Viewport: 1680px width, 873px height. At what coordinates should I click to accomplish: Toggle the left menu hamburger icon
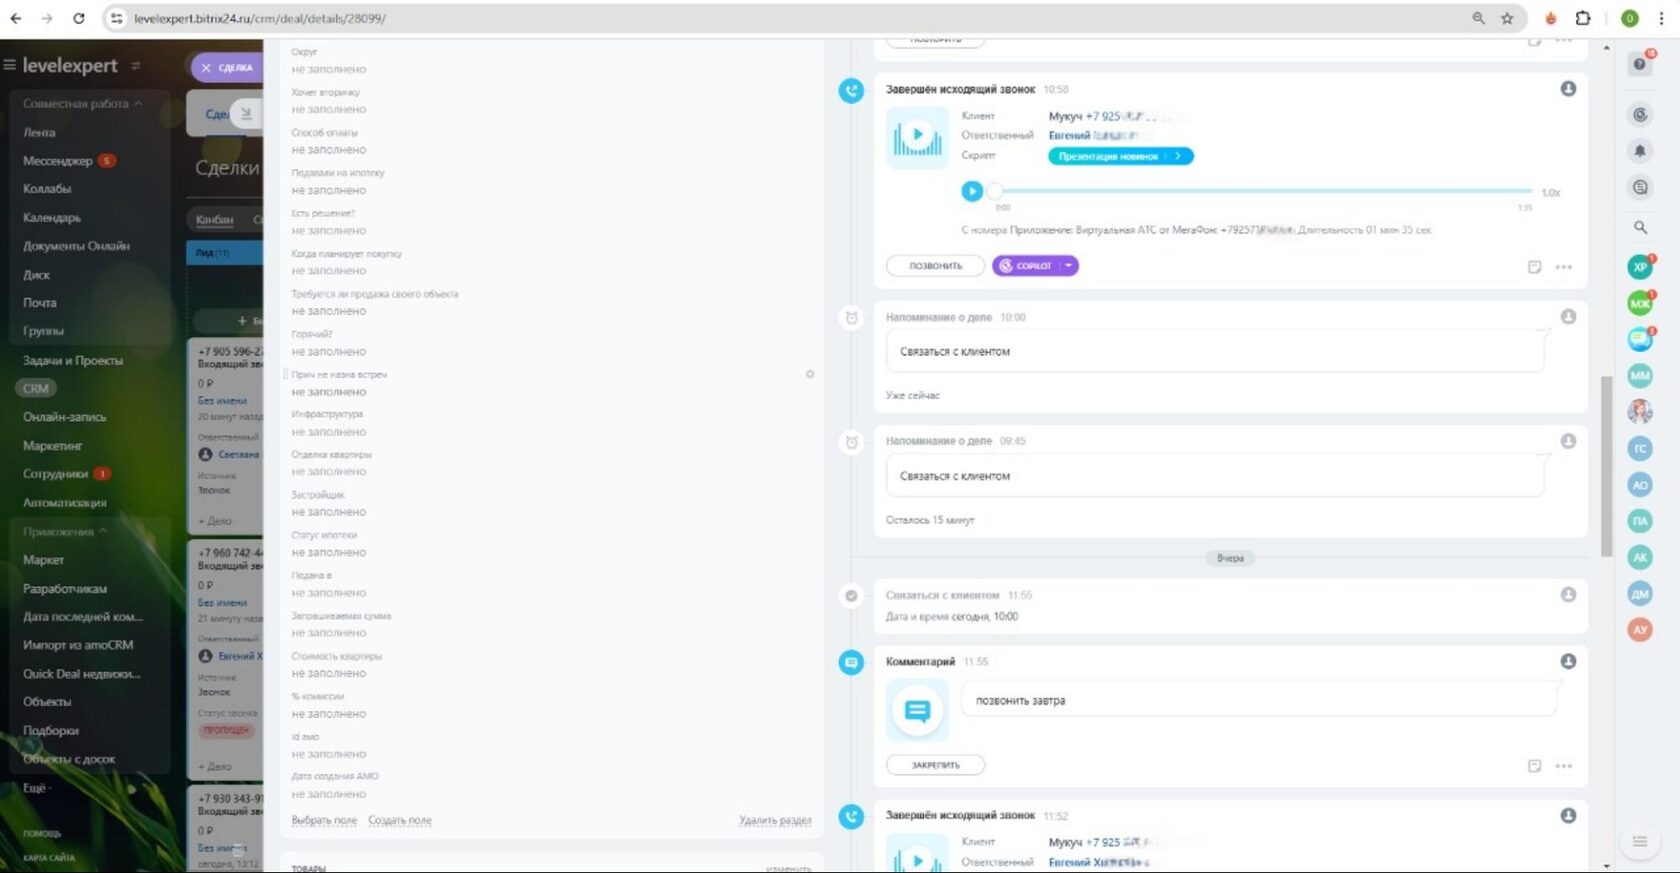click(x=10, y=65)
